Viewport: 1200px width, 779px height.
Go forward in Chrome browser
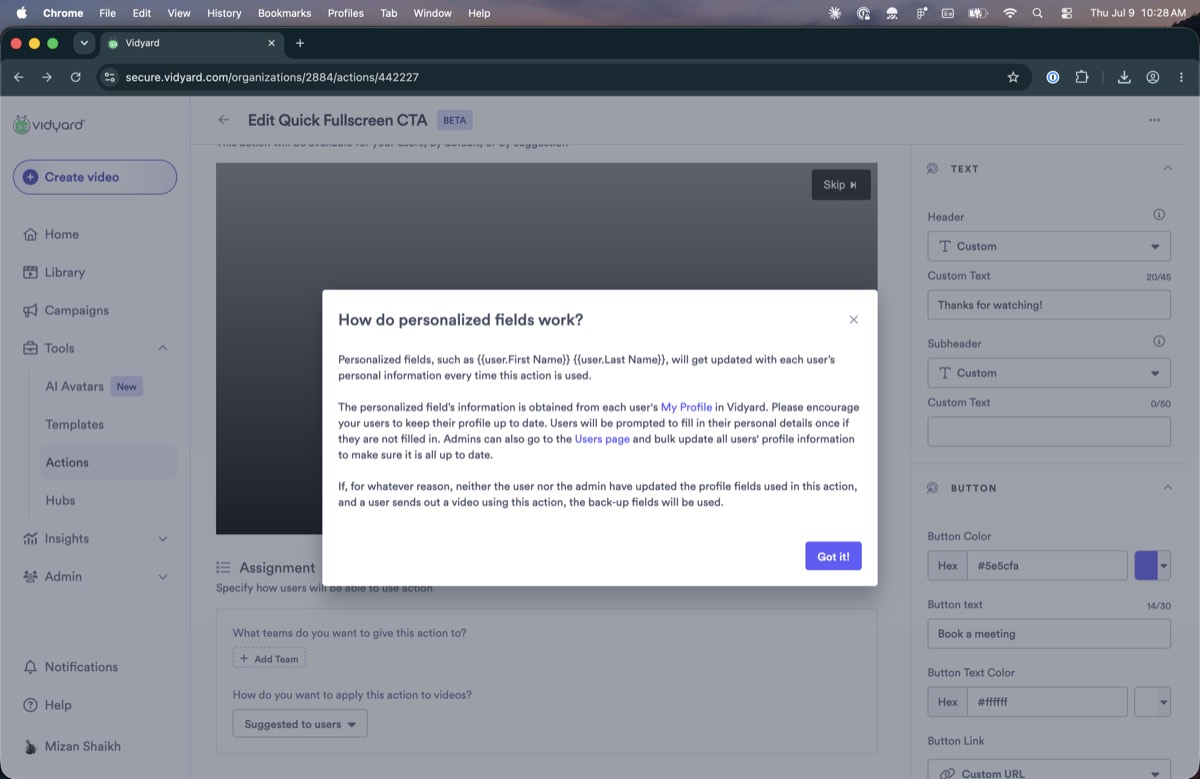coord(47,77)
